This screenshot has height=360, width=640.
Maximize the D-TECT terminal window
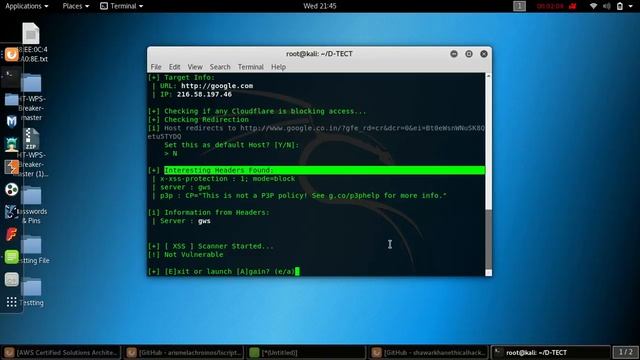pos(469,54)
